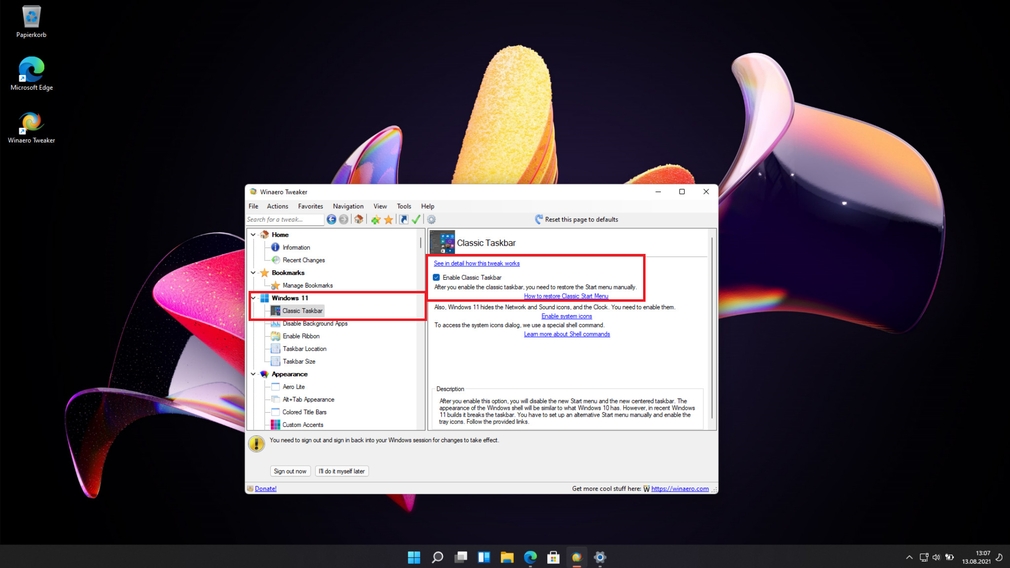Collapse the Windows 11 tree node
1010x568 pixels.
[x=253, y=298]
